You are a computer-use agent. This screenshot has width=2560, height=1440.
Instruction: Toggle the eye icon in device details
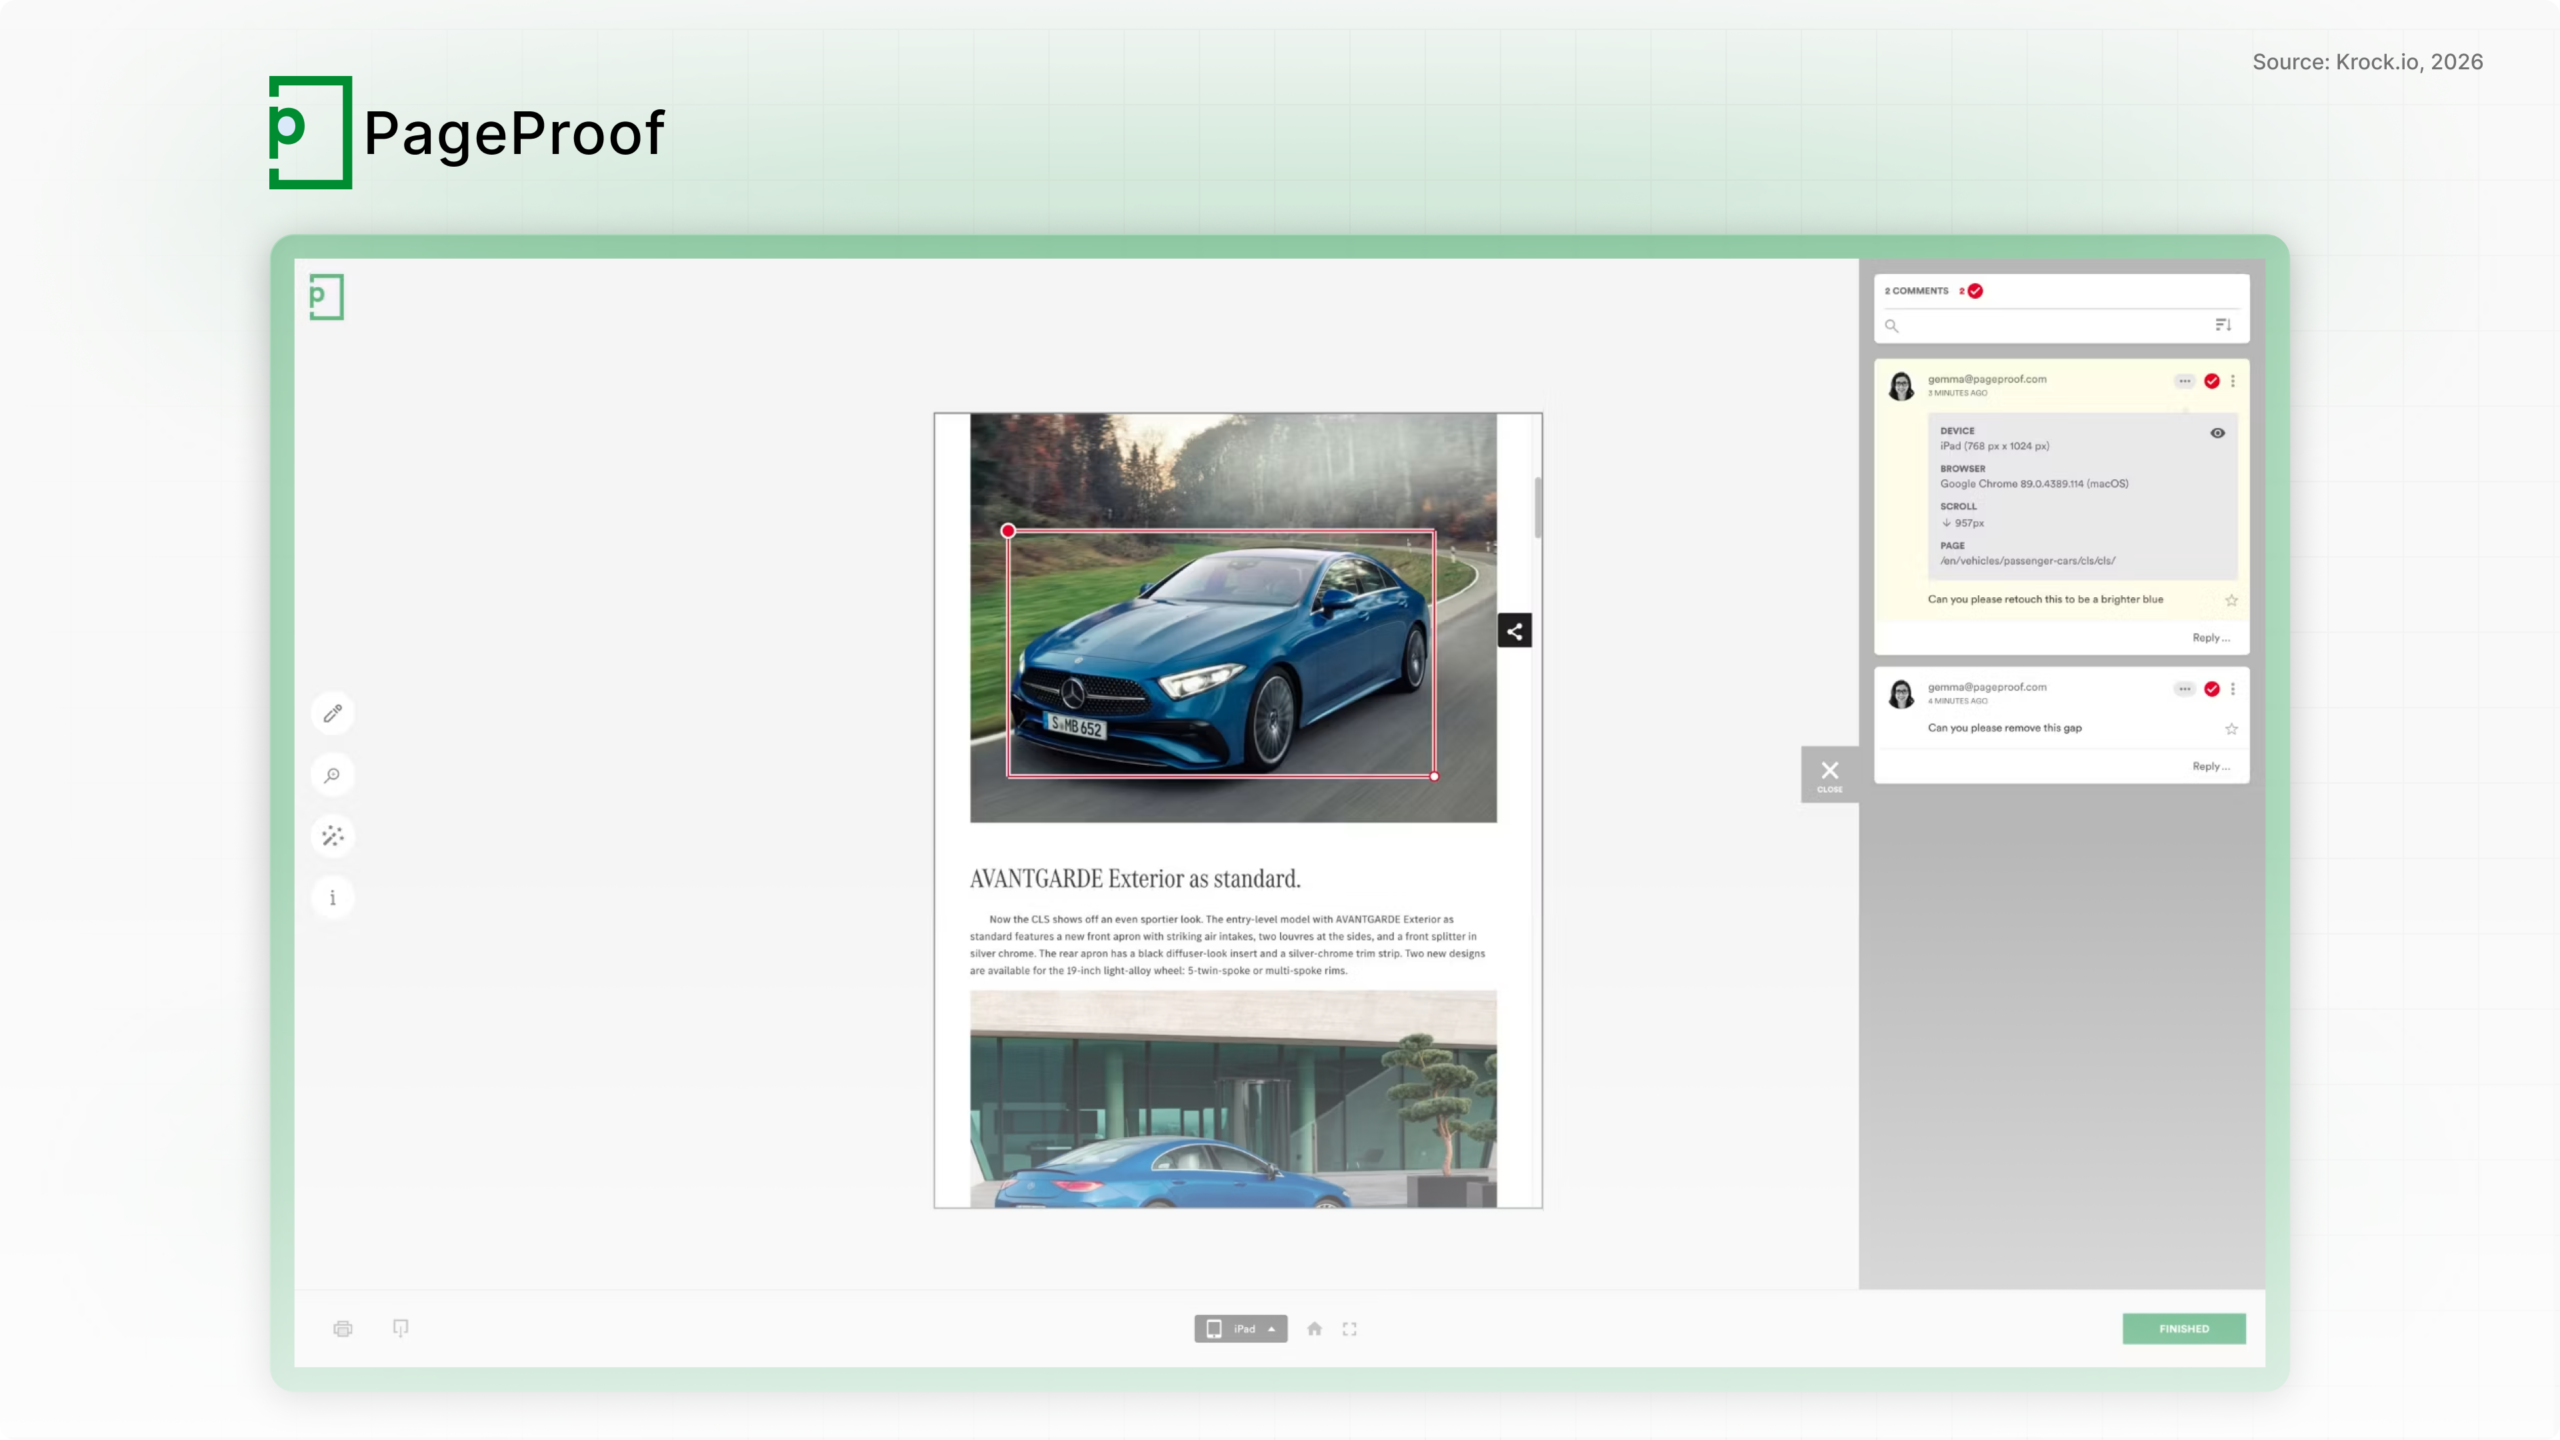pyautogui.click(x=2217, y=433)
